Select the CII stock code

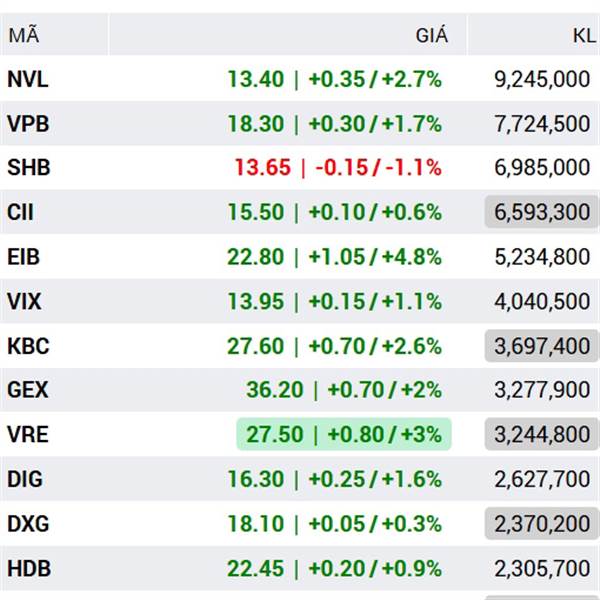click(20, 212)
